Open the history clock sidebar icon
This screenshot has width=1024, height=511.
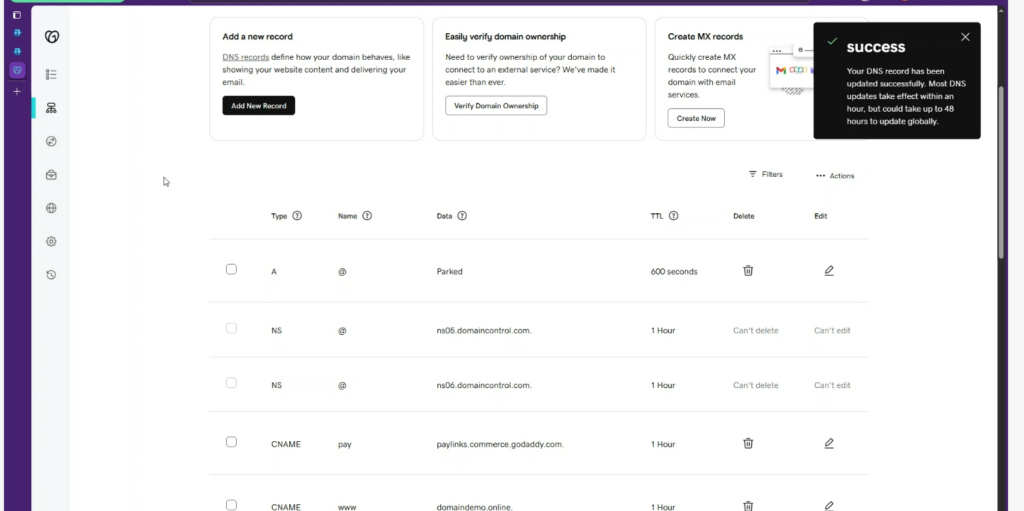click(x=51, y=274)
